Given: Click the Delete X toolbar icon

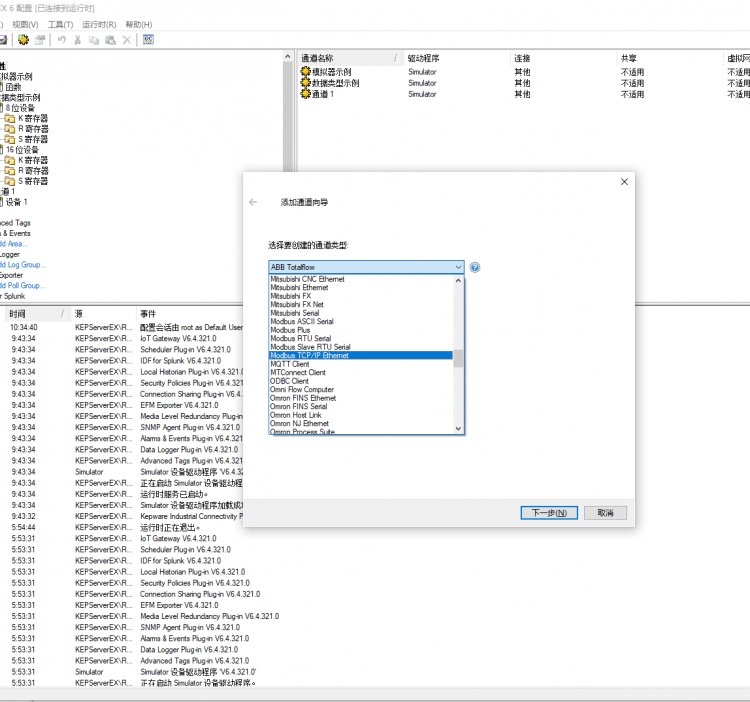Looking at the screenshot, I should point(127,40).
